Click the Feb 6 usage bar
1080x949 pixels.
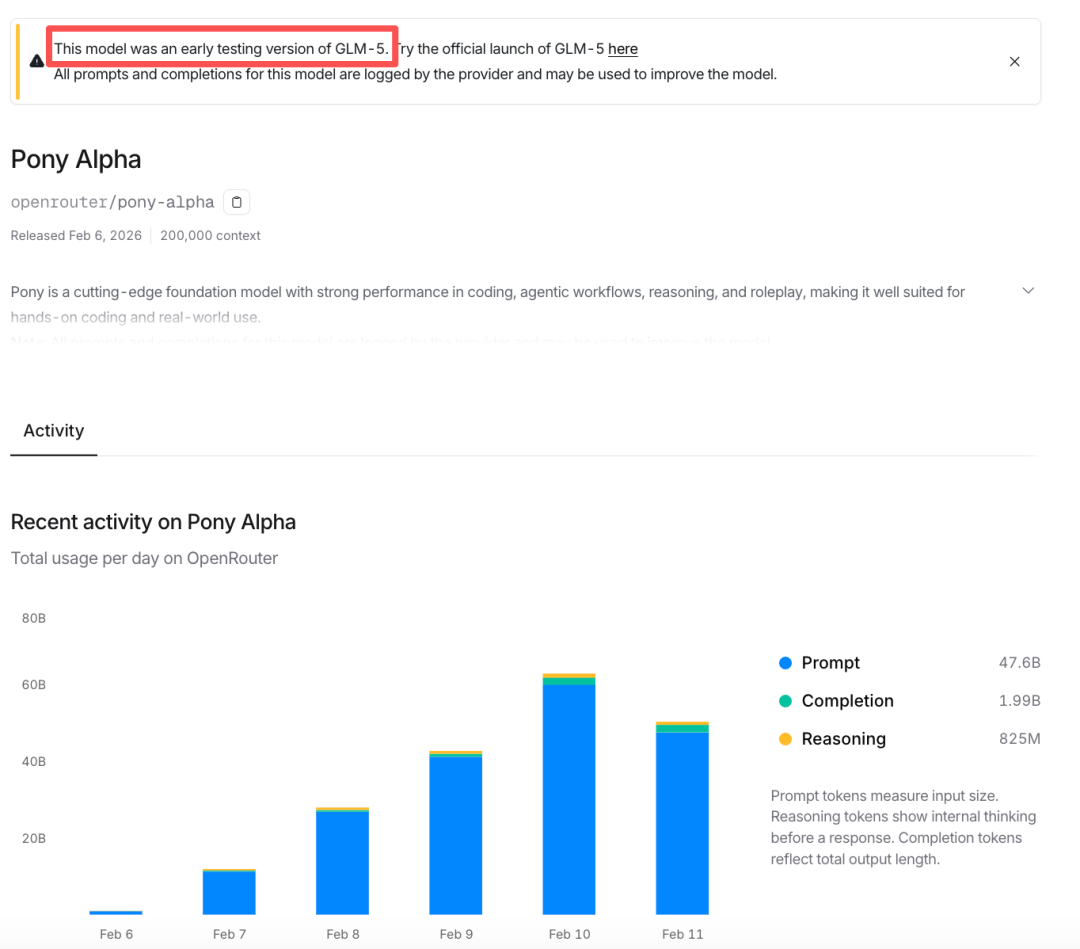116,912
